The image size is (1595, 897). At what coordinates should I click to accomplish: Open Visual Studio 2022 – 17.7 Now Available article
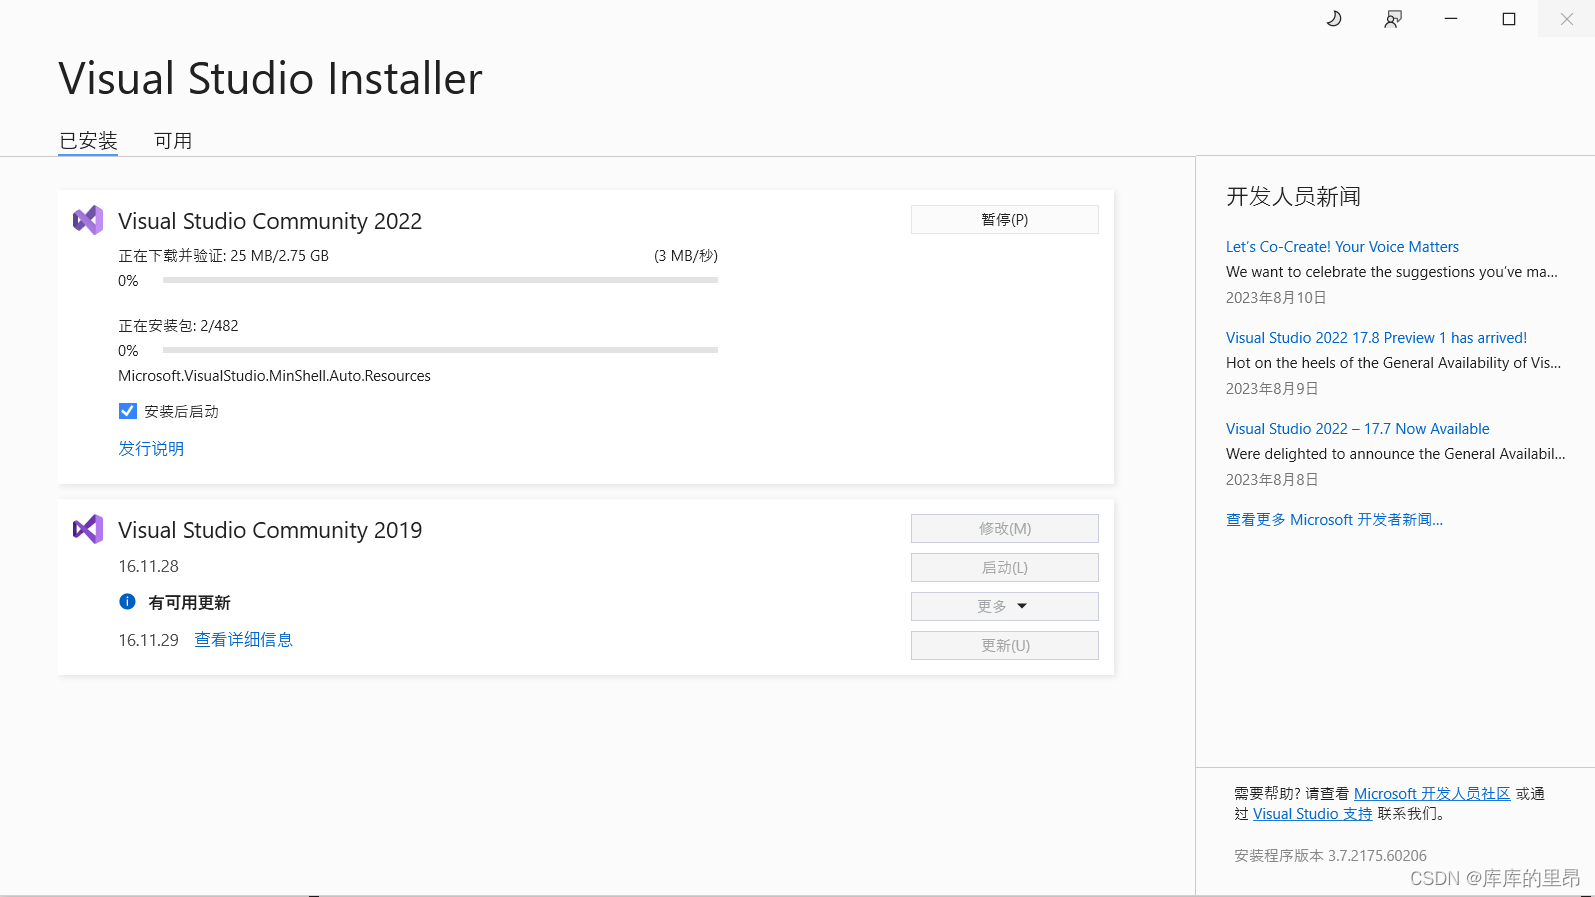click(1357, 429)
